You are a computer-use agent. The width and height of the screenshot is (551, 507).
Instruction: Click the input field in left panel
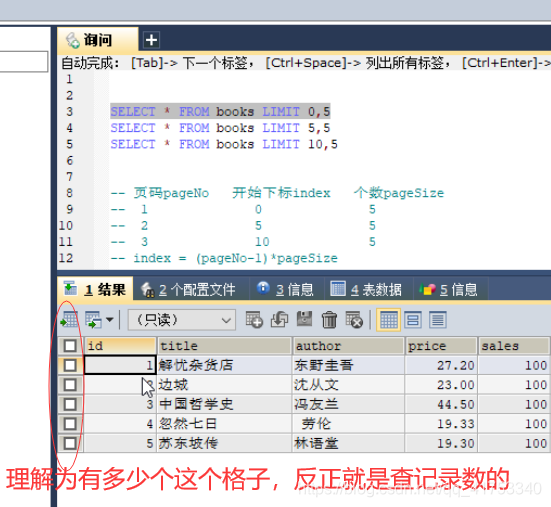24,61
